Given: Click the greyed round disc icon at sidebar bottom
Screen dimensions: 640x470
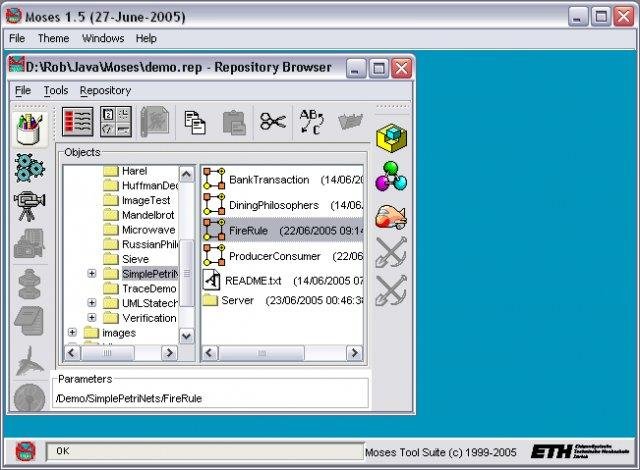Looking at the screenshot, I should tap(29, 397).
